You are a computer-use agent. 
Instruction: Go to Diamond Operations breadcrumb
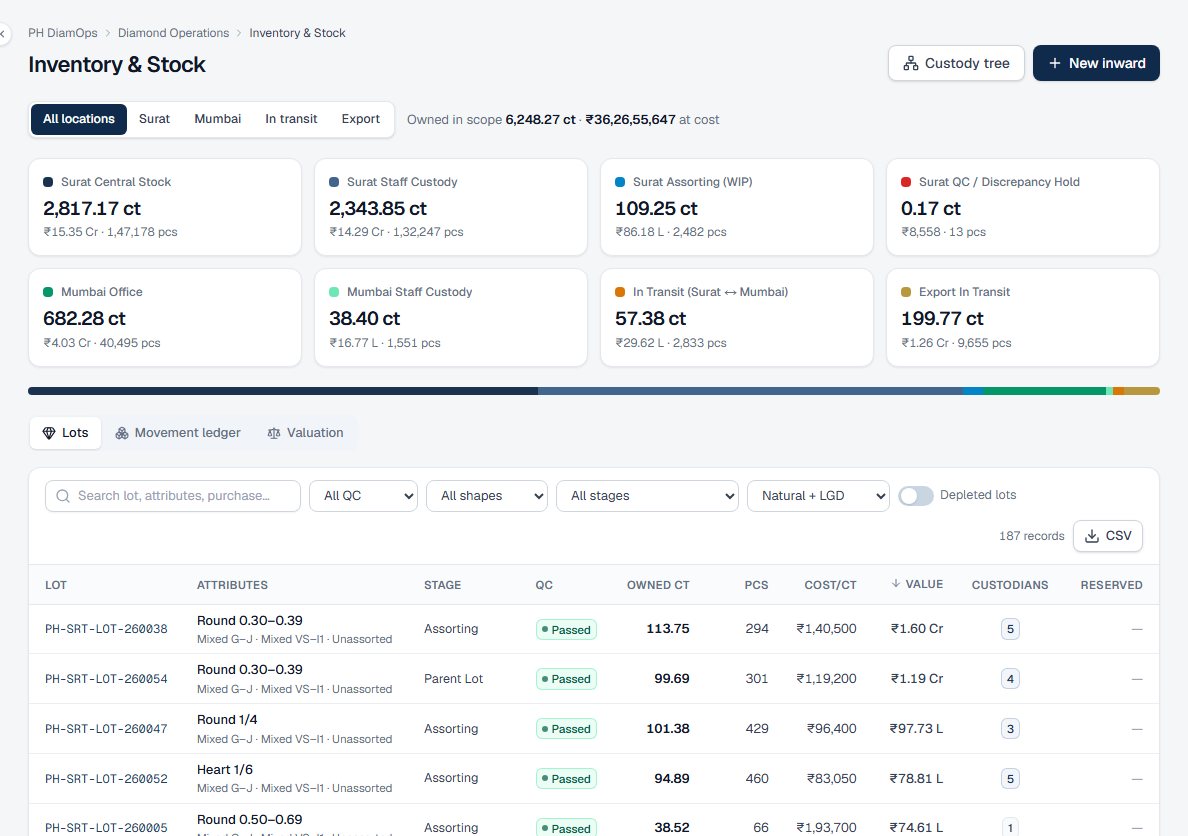click(x=174, y=33)
